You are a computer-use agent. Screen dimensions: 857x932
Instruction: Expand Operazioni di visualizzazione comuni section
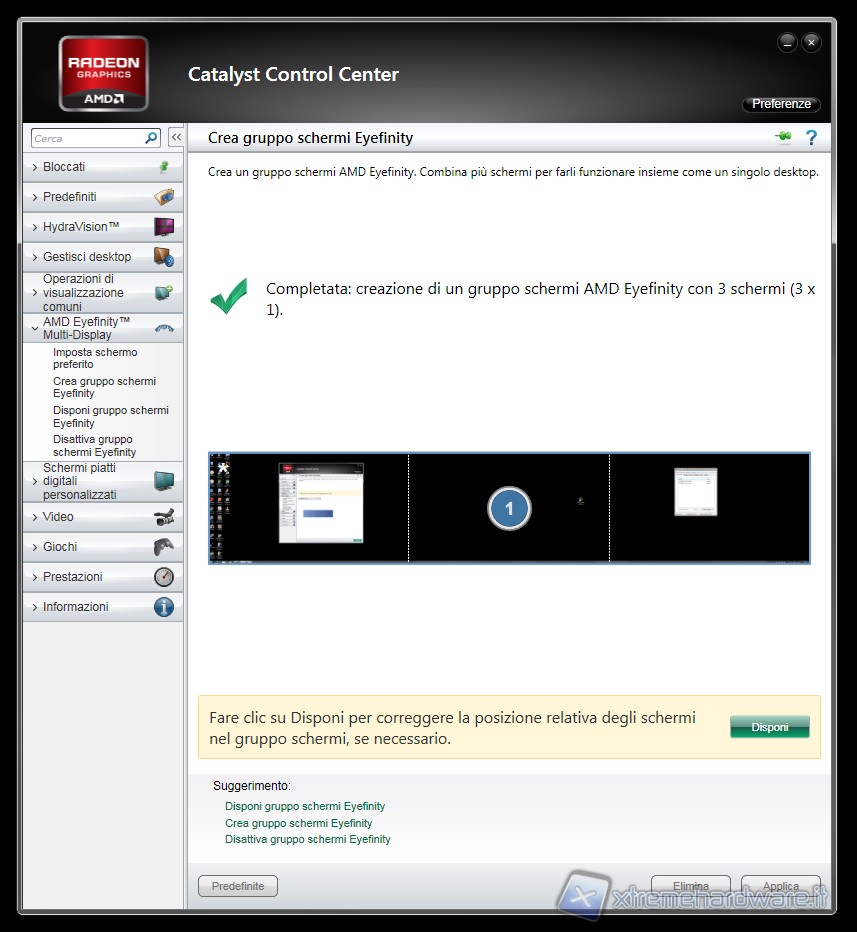click(36, 293)
